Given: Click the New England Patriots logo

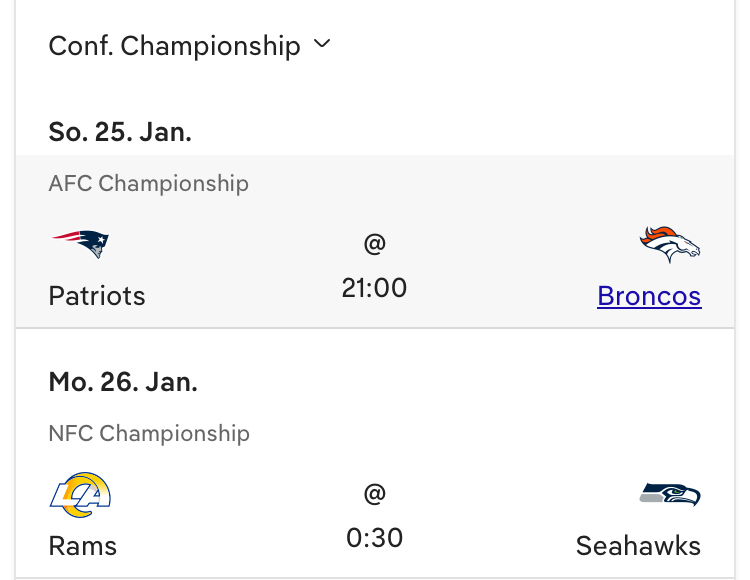Looking at the screenshot, I should pos(80,243).
